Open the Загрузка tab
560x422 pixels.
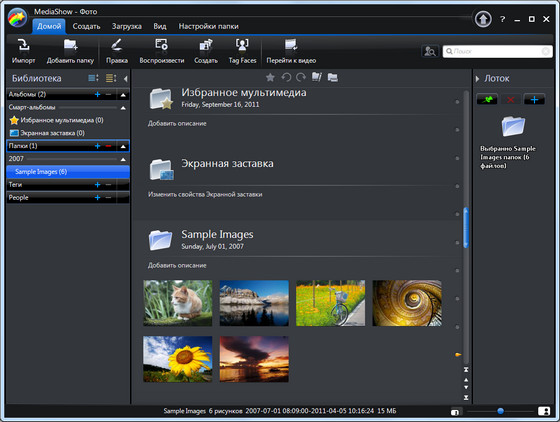127,26
